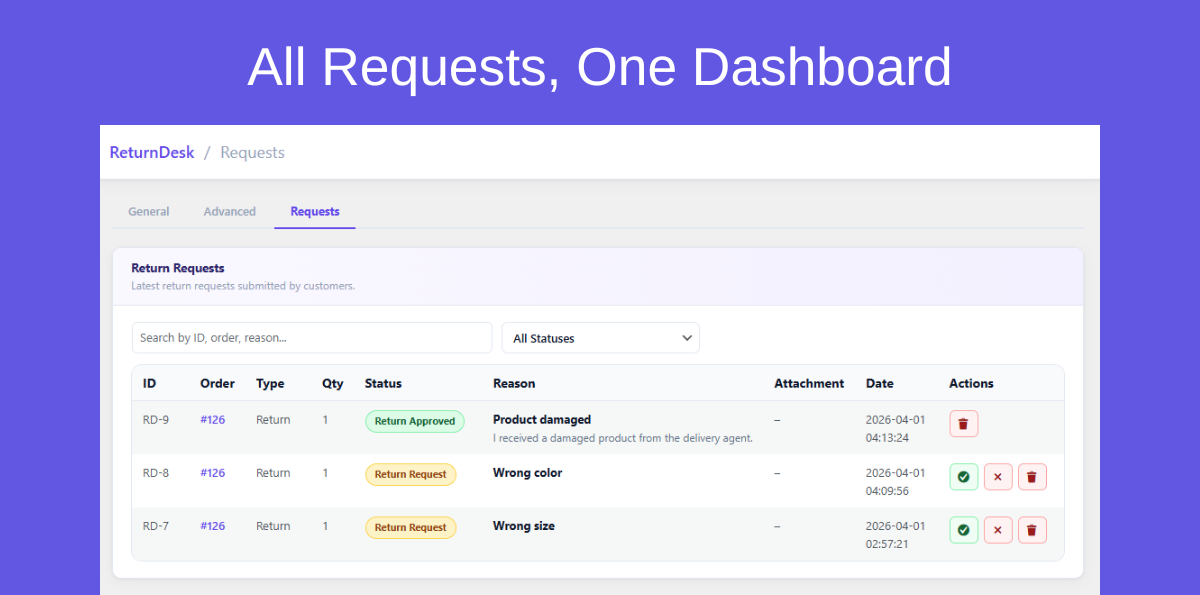Viewport: 1200px width, 595px height.
Task: Delete the RD-9 return request
Action: coord(963,423)
